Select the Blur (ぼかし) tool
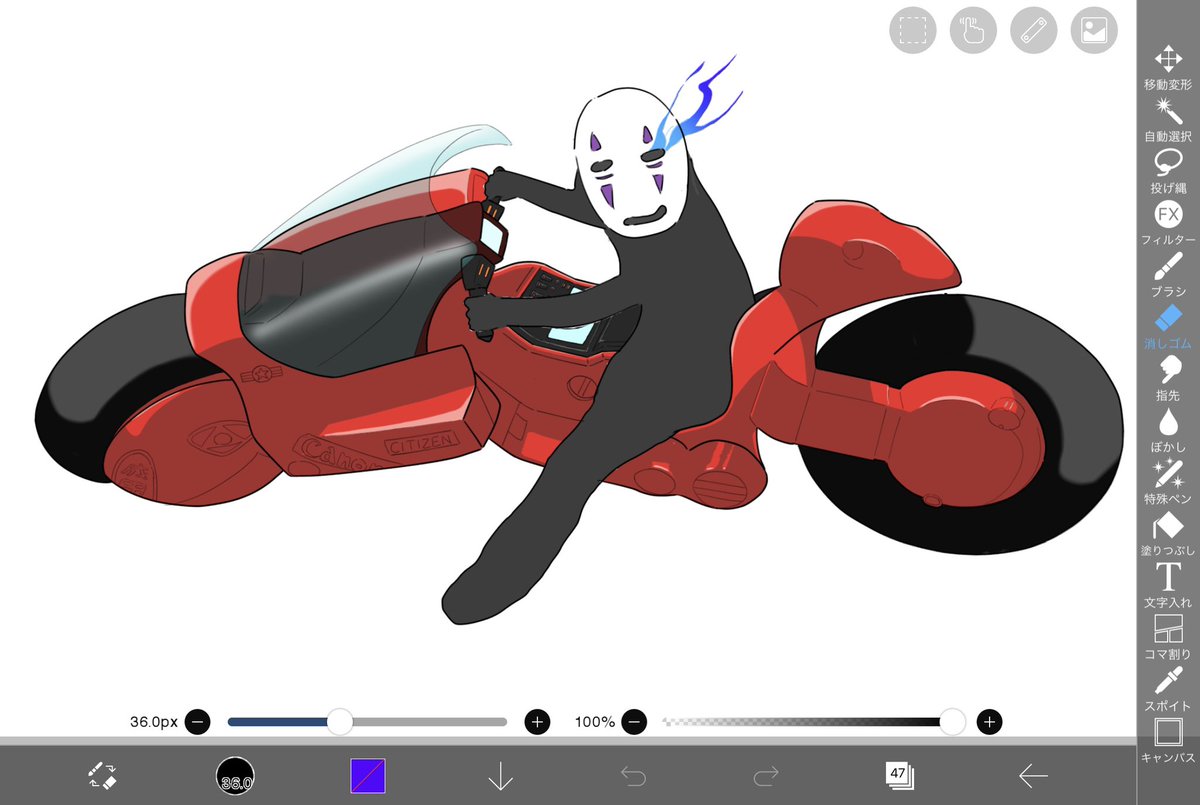 (1168, 431)
